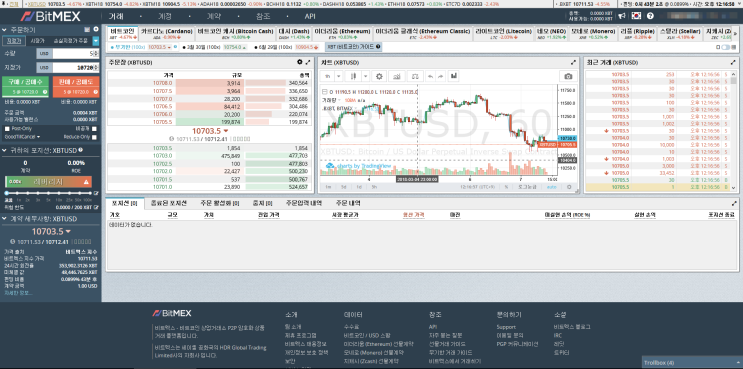The width and height of the screenshot is (743, 369).
Task: Maximize the positions panel
Action: click(734, 203)
